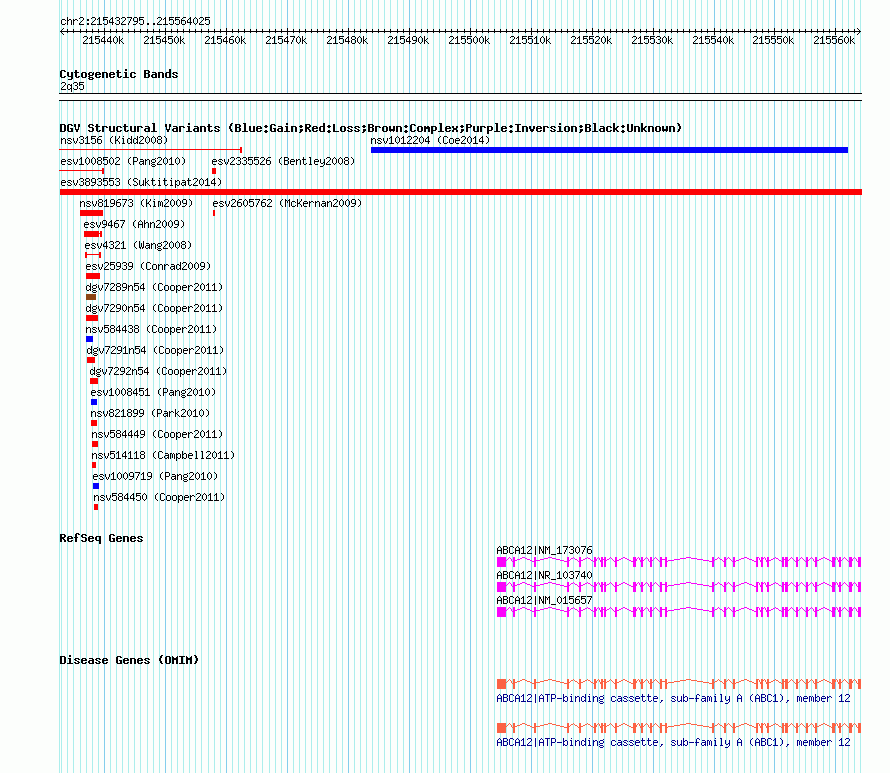Select the esv1008451 (Pang2010) label
Screen dimensions: 890x773
(153, 392)
